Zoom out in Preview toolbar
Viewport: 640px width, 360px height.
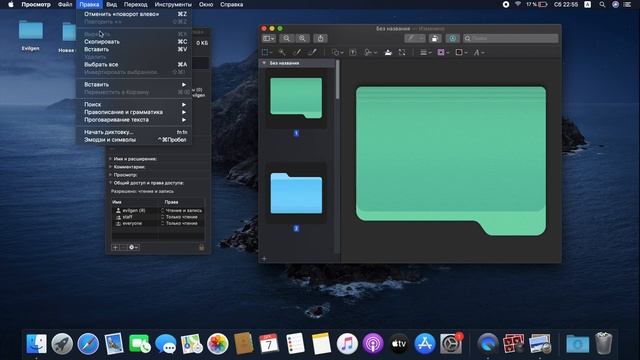[x=287, y=38]
